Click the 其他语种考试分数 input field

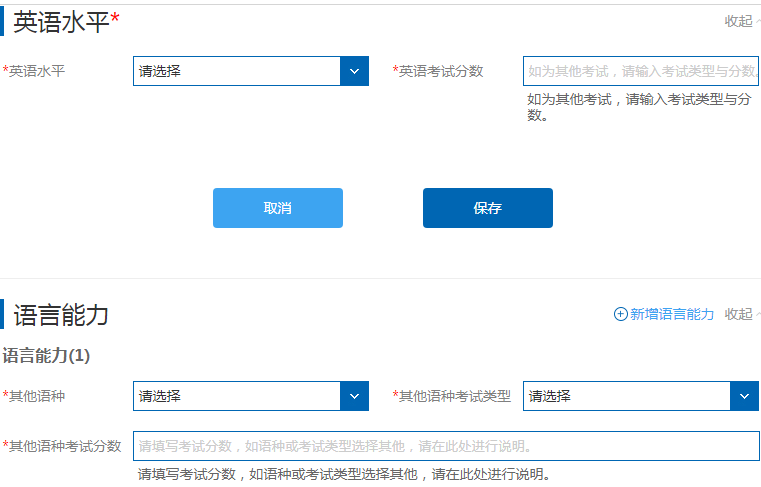(446, 446)
